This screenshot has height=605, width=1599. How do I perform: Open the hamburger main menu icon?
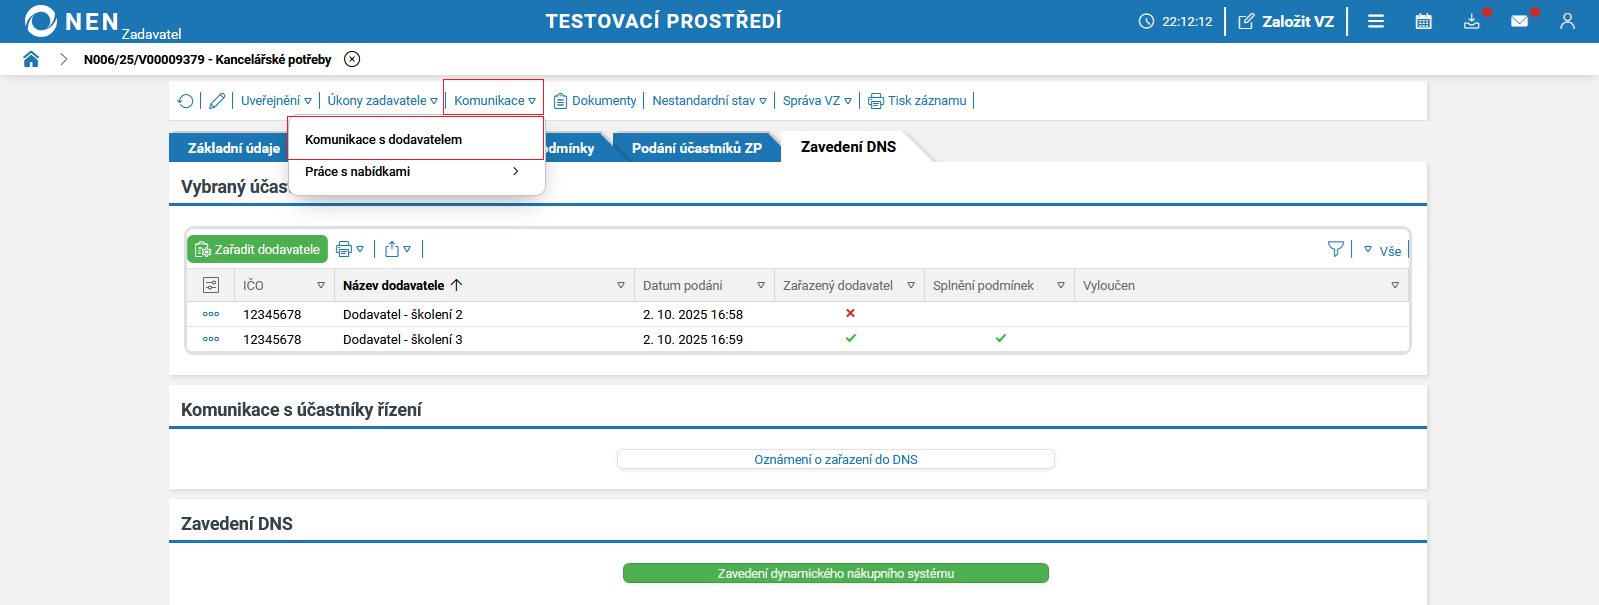[x=1376, y=21]
